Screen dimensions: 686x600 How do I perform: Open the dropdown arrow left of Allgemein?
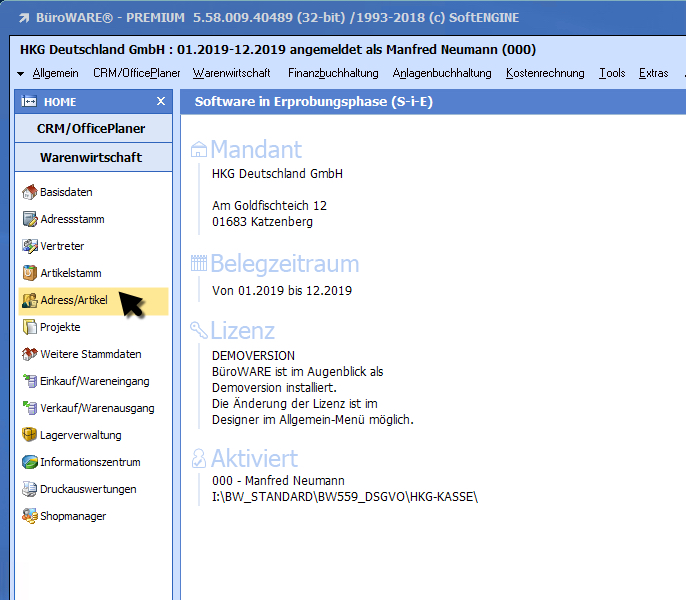(21, 74)
